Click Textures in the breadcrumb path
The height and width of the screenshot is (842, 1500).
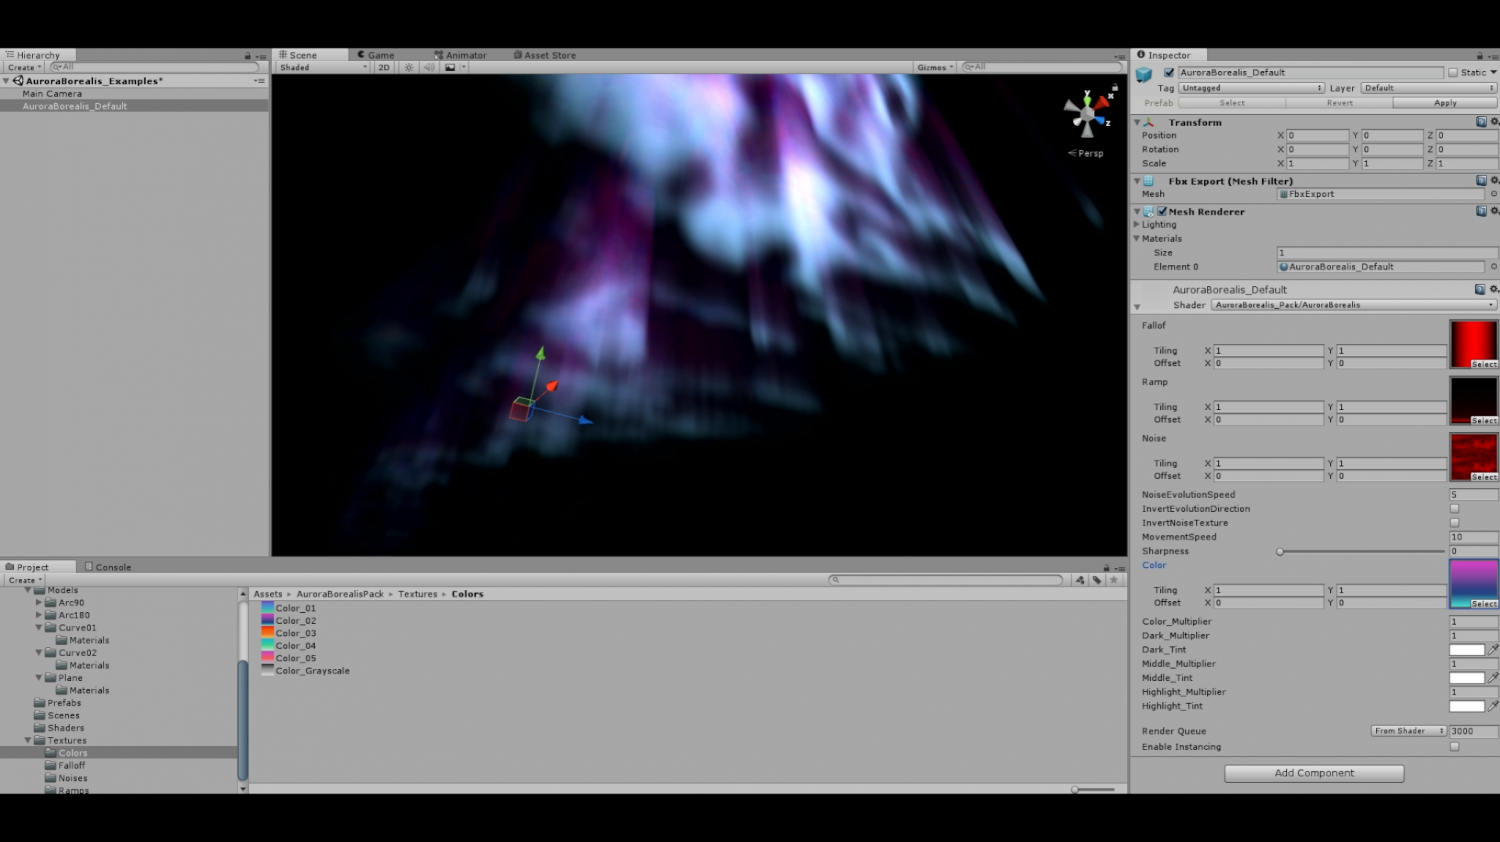[418, 594]
